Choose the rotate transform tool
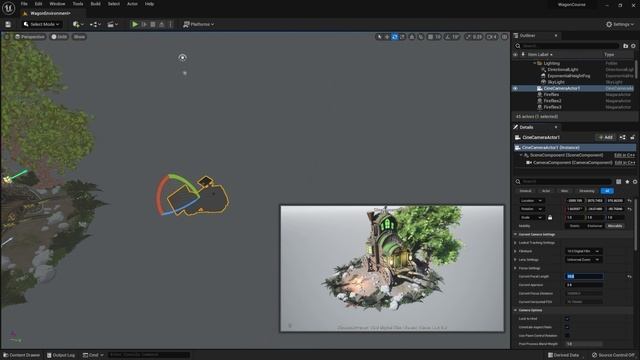 [395, 37]
